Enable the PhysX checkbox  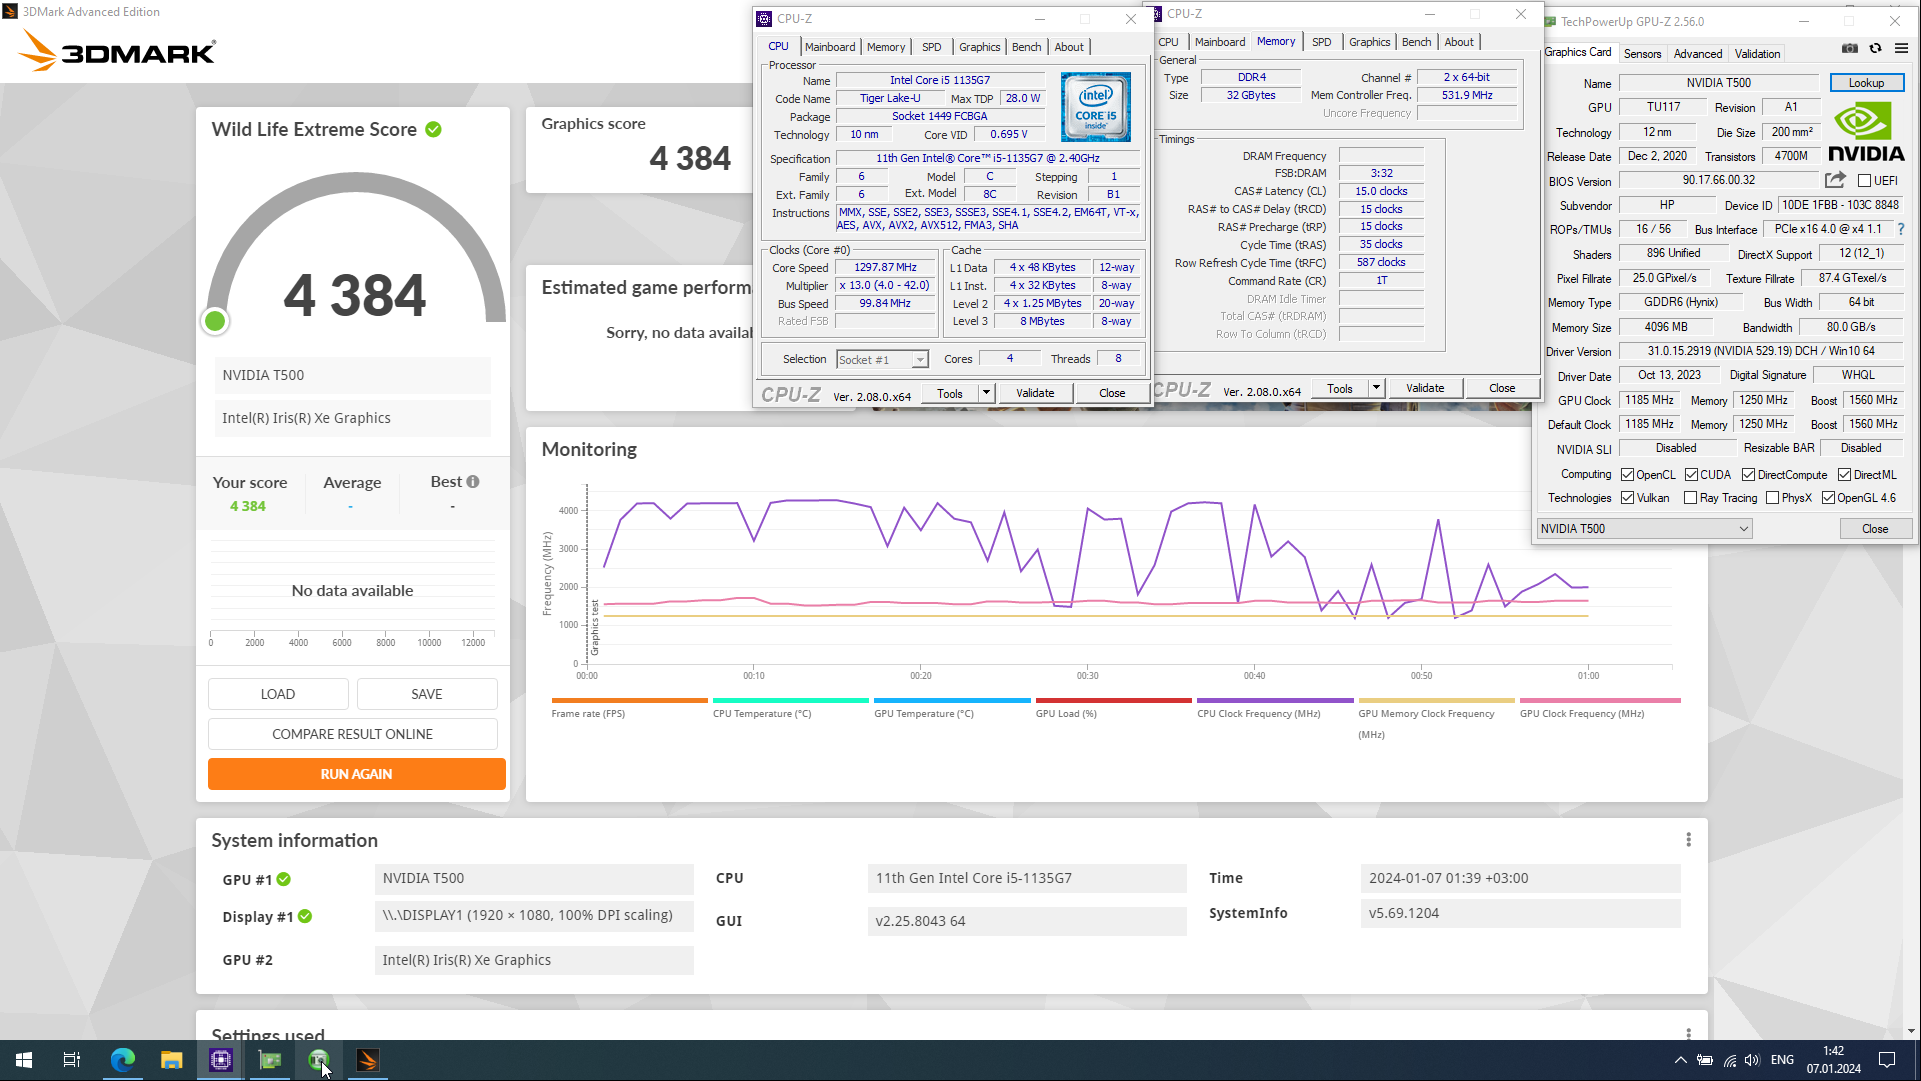coord(1772,498)
